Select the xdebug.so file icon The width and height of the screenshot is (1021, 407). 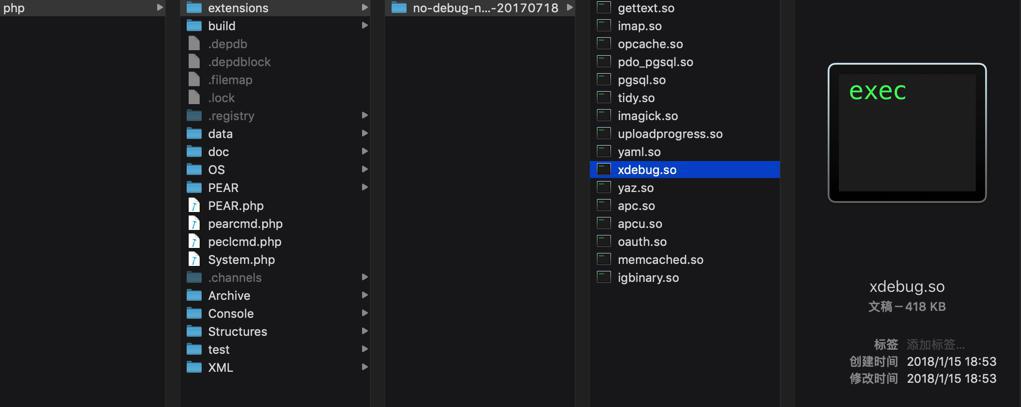(604, 169)
